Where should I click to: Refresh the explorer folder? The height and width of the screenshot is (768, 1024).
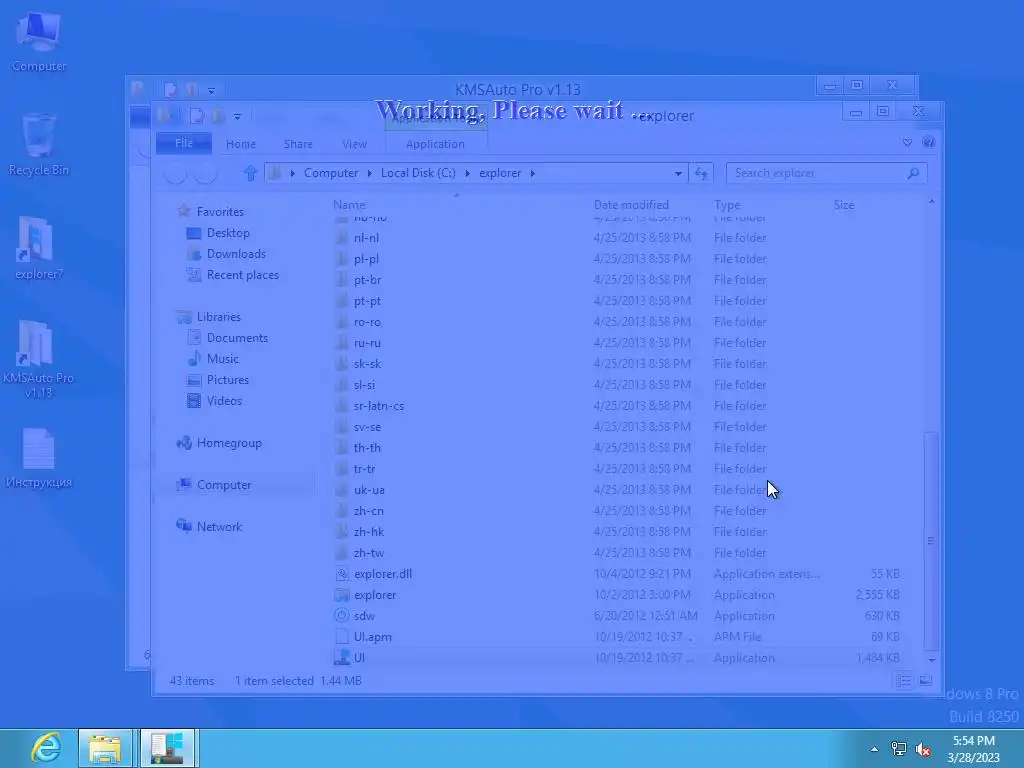point(701,173)
